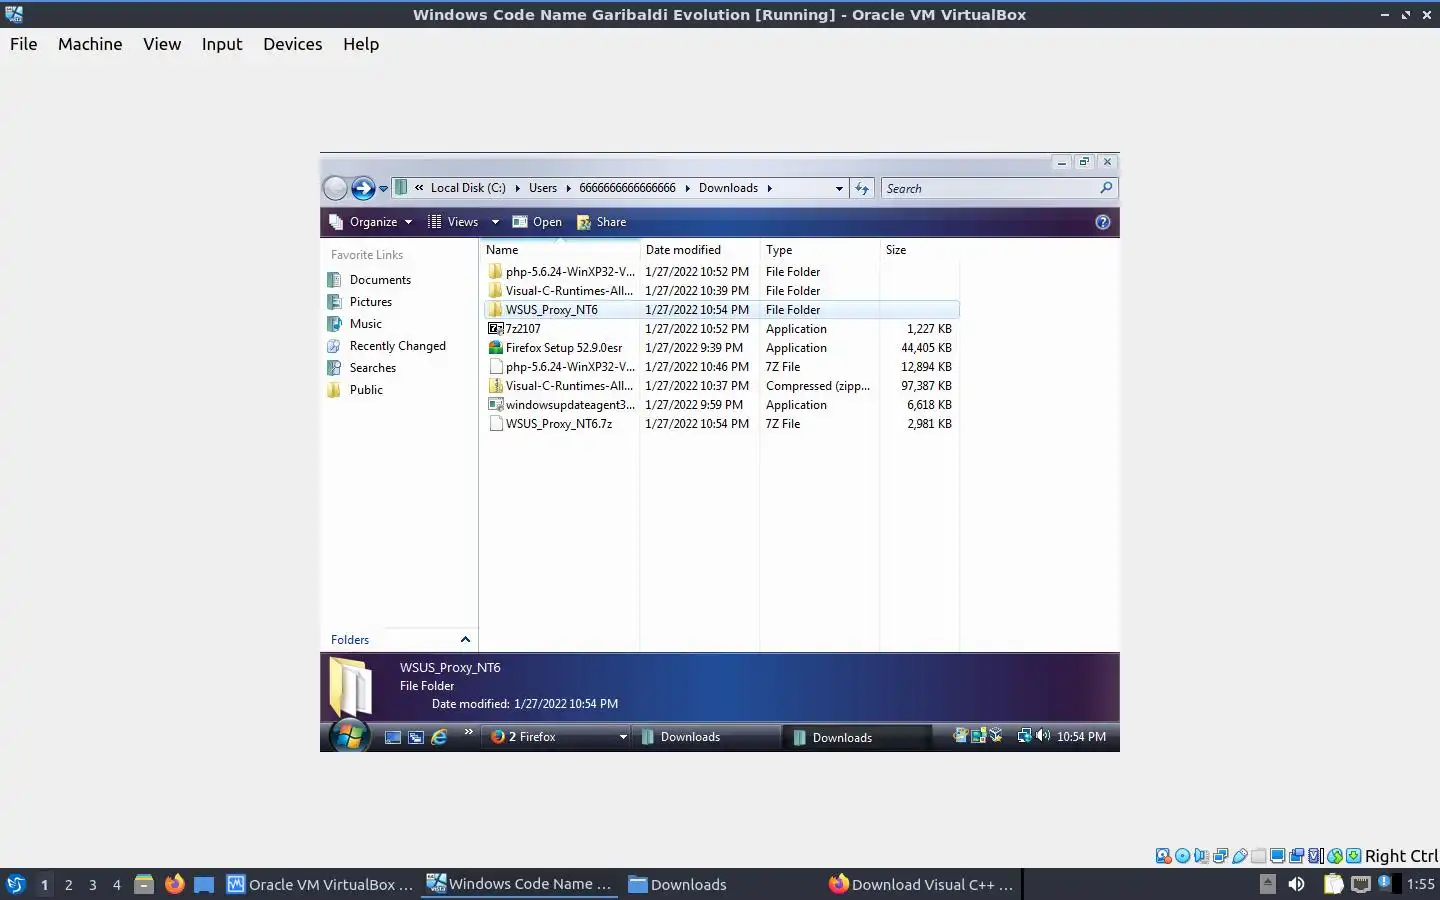
Task: Click the Switch between windows quick launch icon
Action: coord(416,737)
